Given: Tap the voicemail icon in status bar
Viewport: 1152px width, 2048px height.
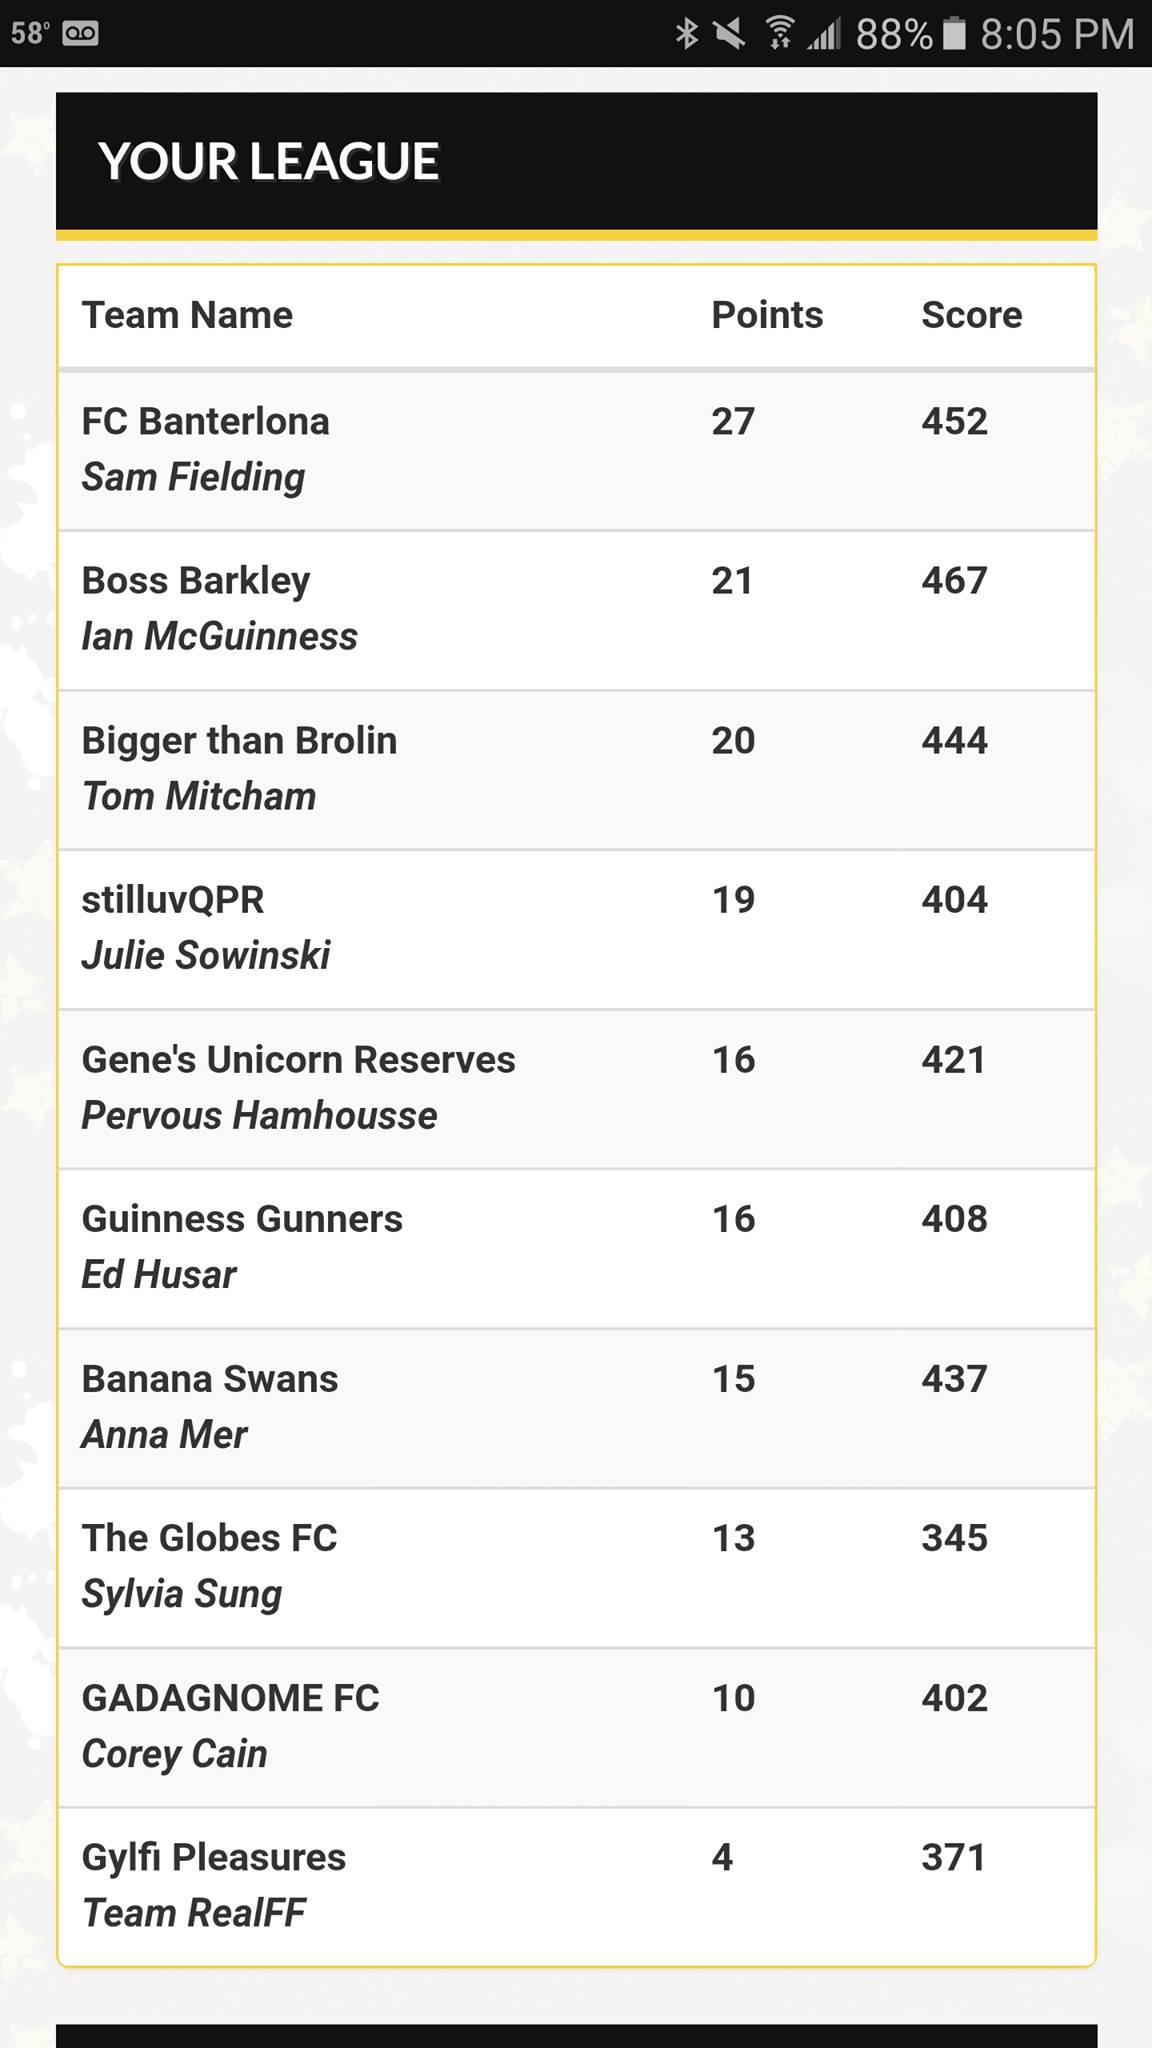Looking at the screenshot, I should tap(80, 34).
